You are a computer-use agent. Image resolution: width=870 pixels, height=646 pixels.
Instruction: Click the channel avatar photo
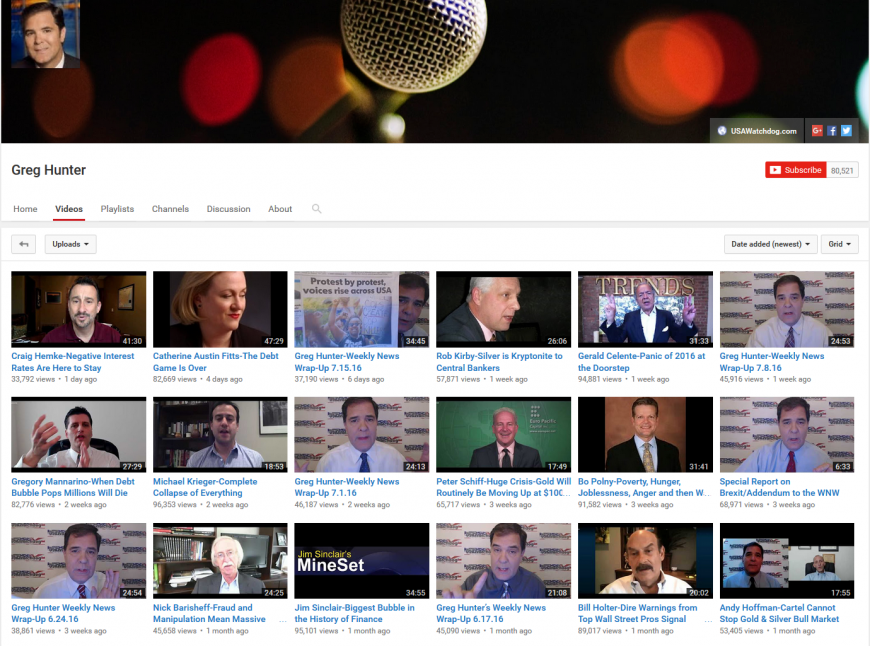click(45, 34)
